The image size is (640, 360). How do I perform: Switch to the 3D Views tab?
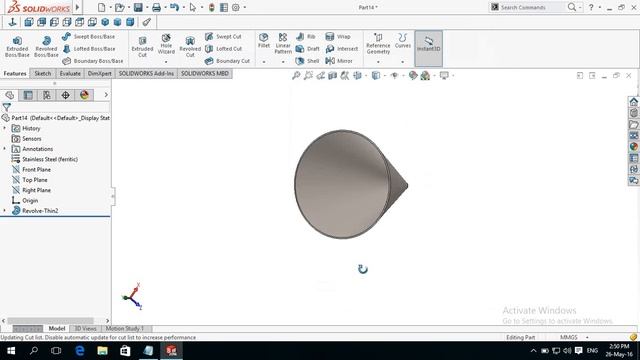click(85, 329)
